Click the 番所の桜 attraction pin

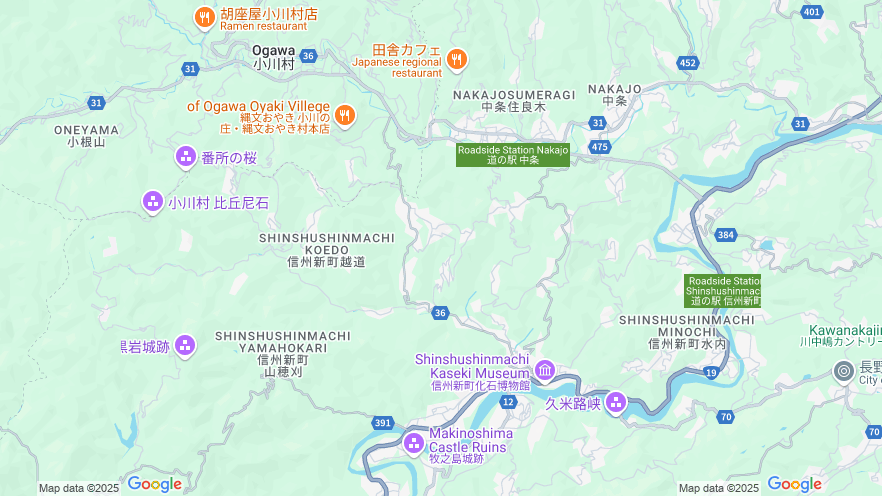[x=186, y=157]
